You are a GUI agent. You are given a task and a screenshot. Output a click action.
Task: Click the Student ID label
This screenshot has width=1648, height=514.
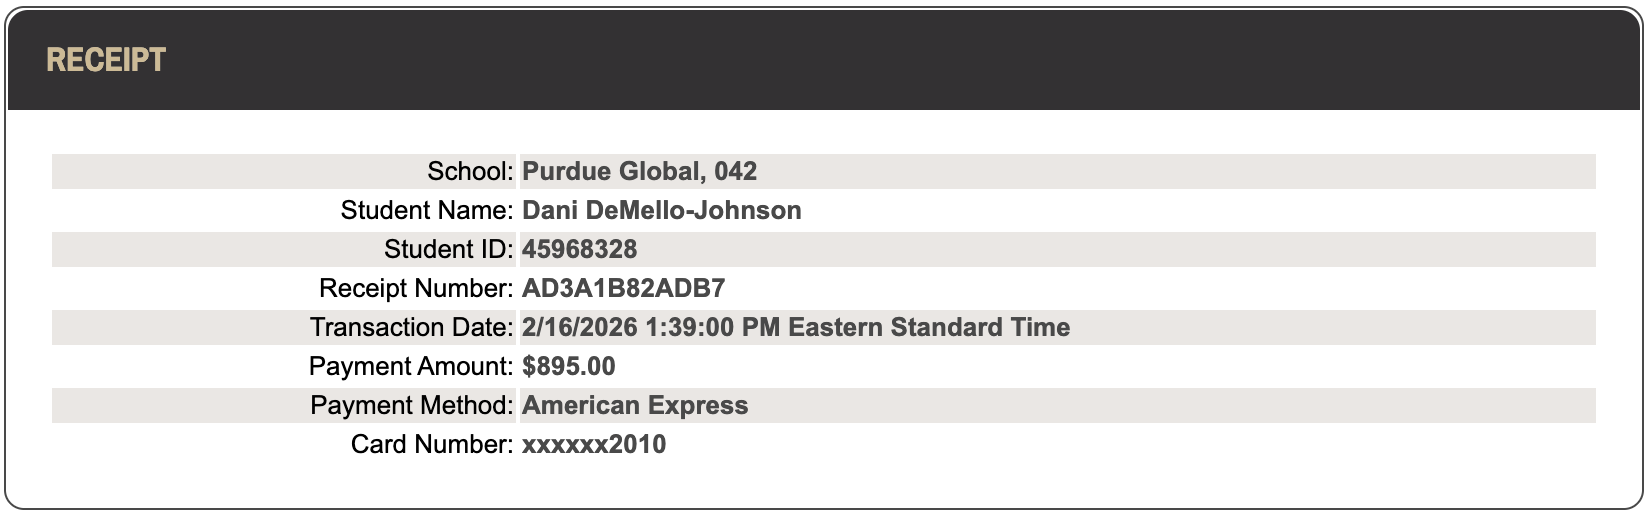(x=448, y=249)
